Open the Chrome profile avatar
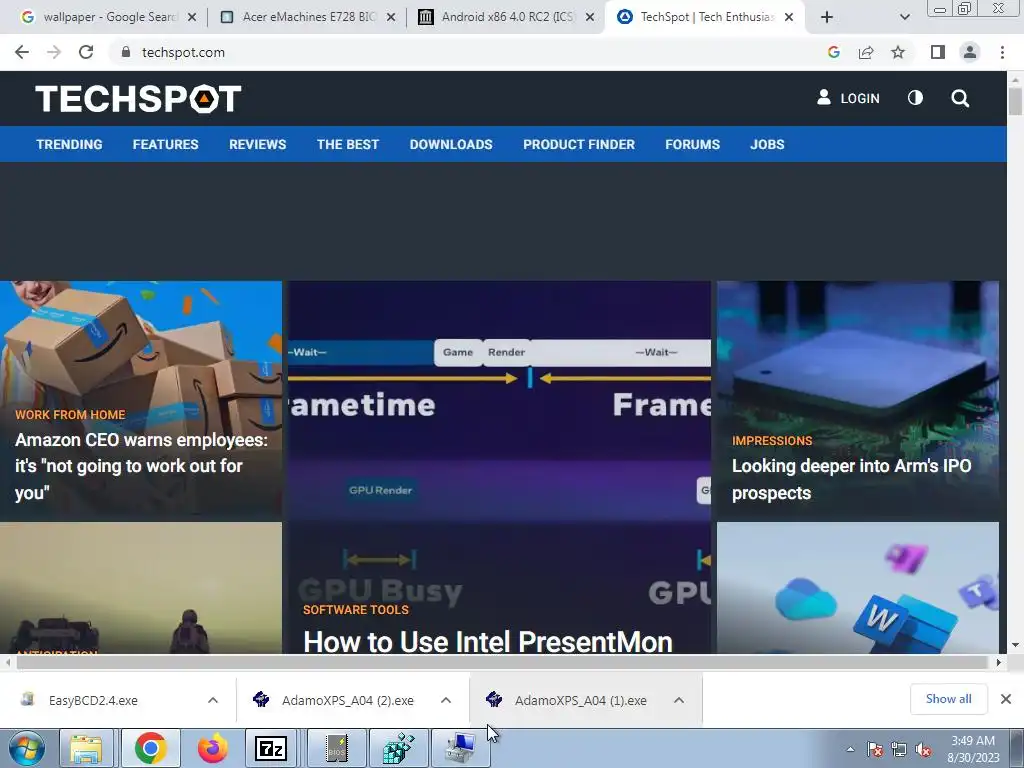 970,52
